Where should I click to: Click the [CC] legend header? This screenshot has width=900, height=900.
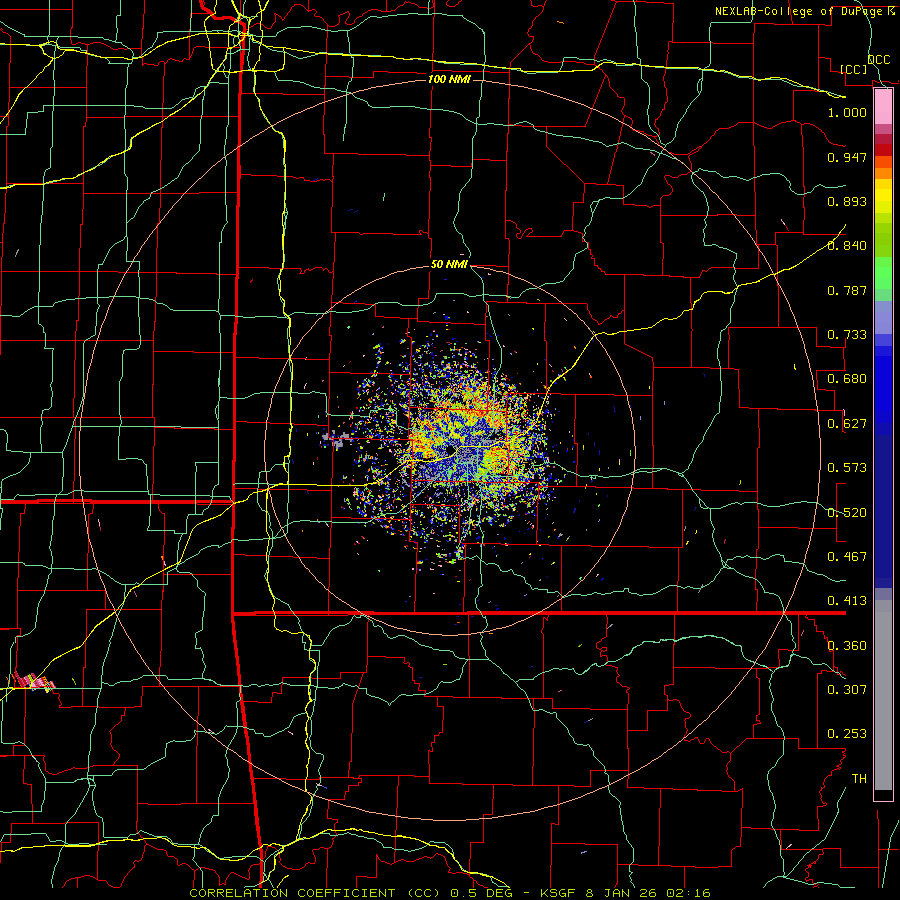tap(854, 69)
